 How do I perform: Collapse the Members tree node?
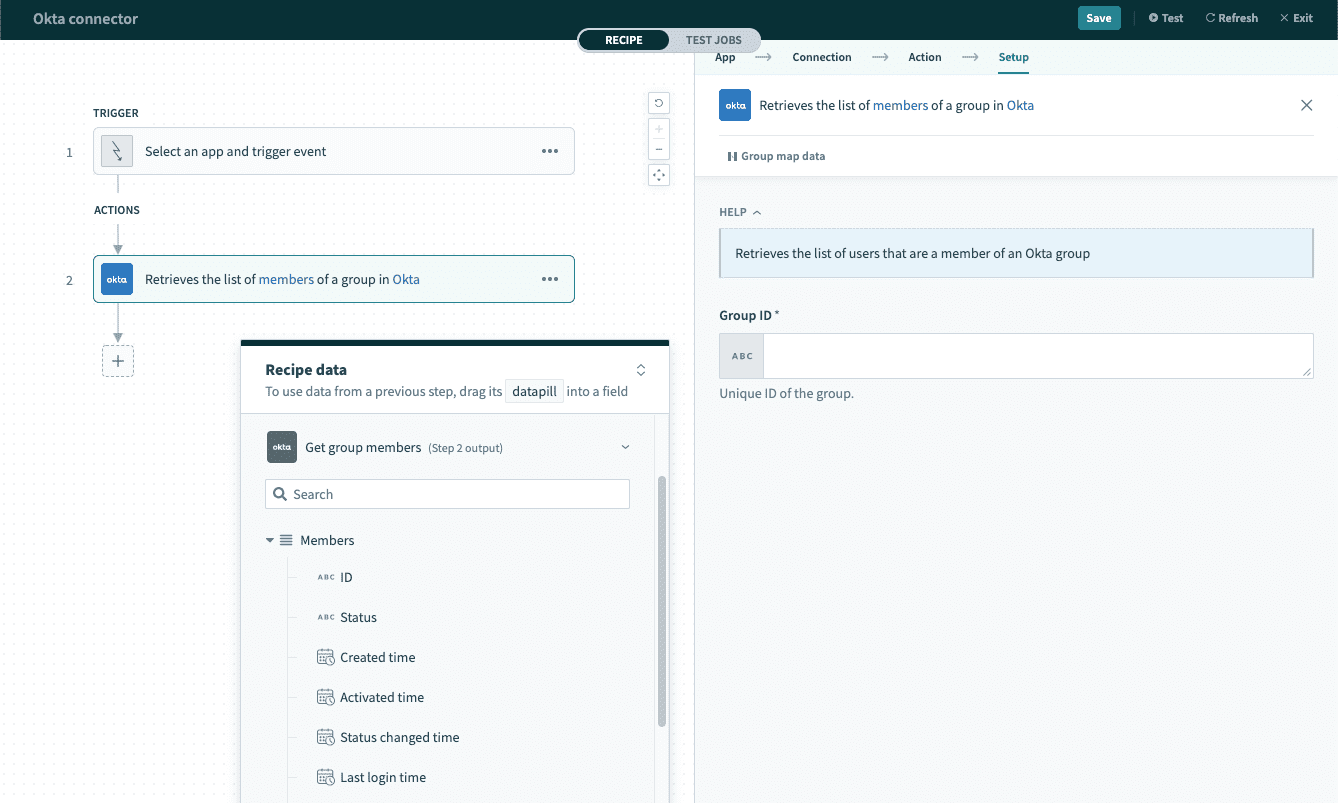point(270,540)
